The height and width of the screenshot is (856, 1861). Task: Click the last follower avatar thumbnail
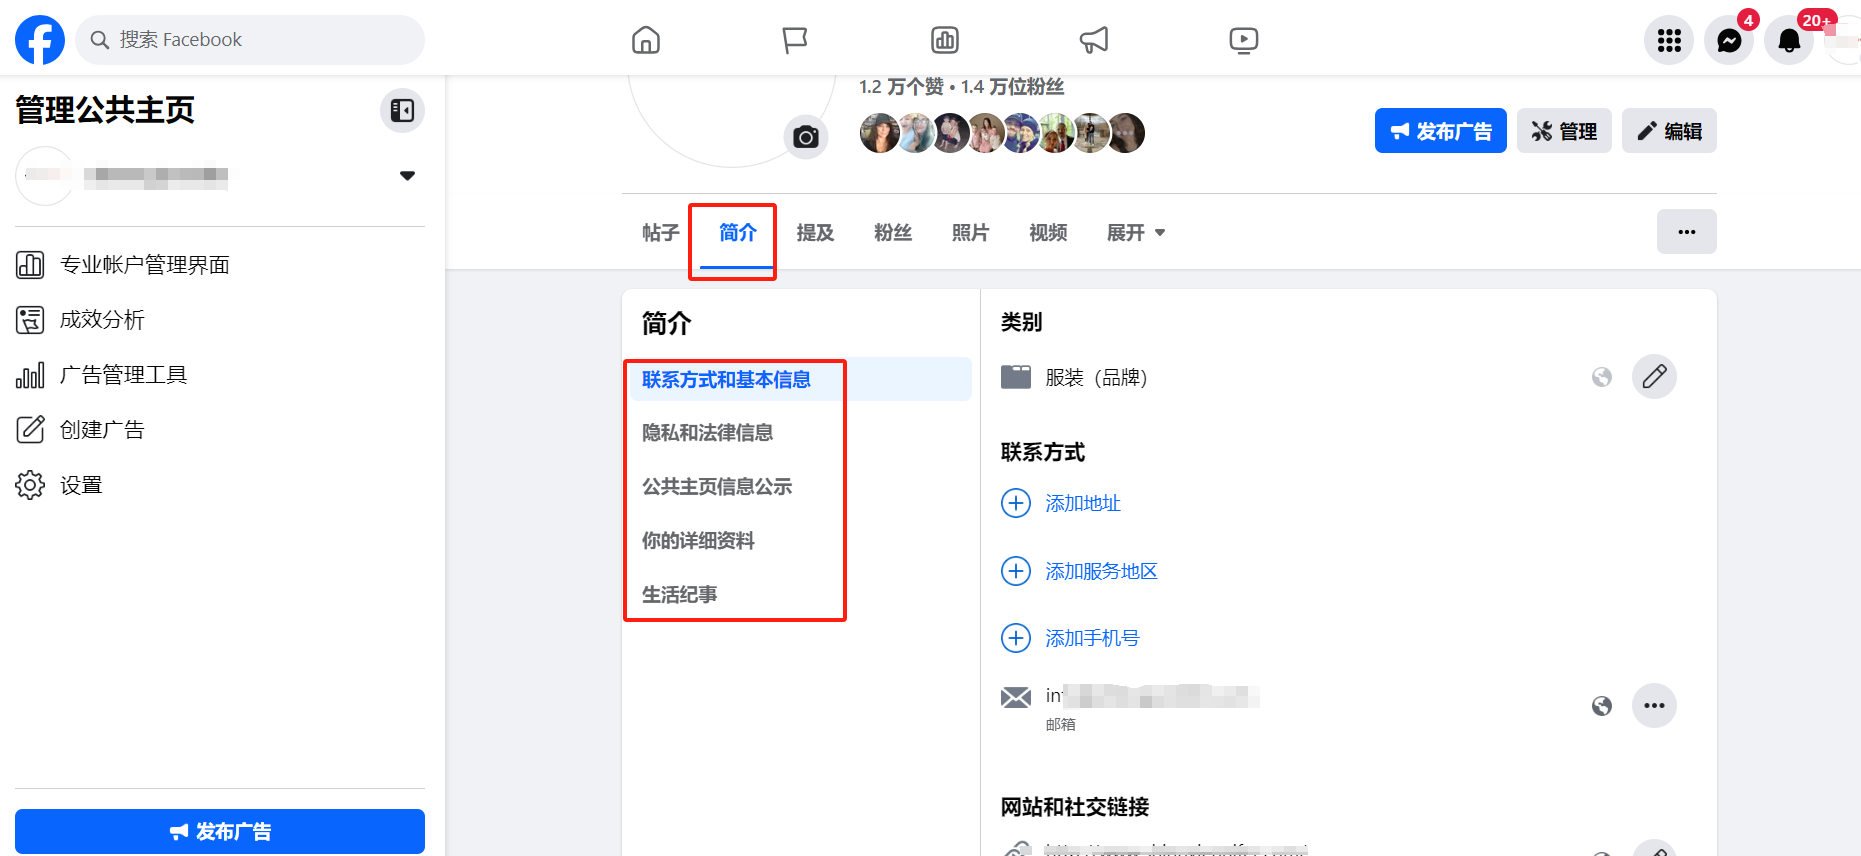[x=1126, y=133]
